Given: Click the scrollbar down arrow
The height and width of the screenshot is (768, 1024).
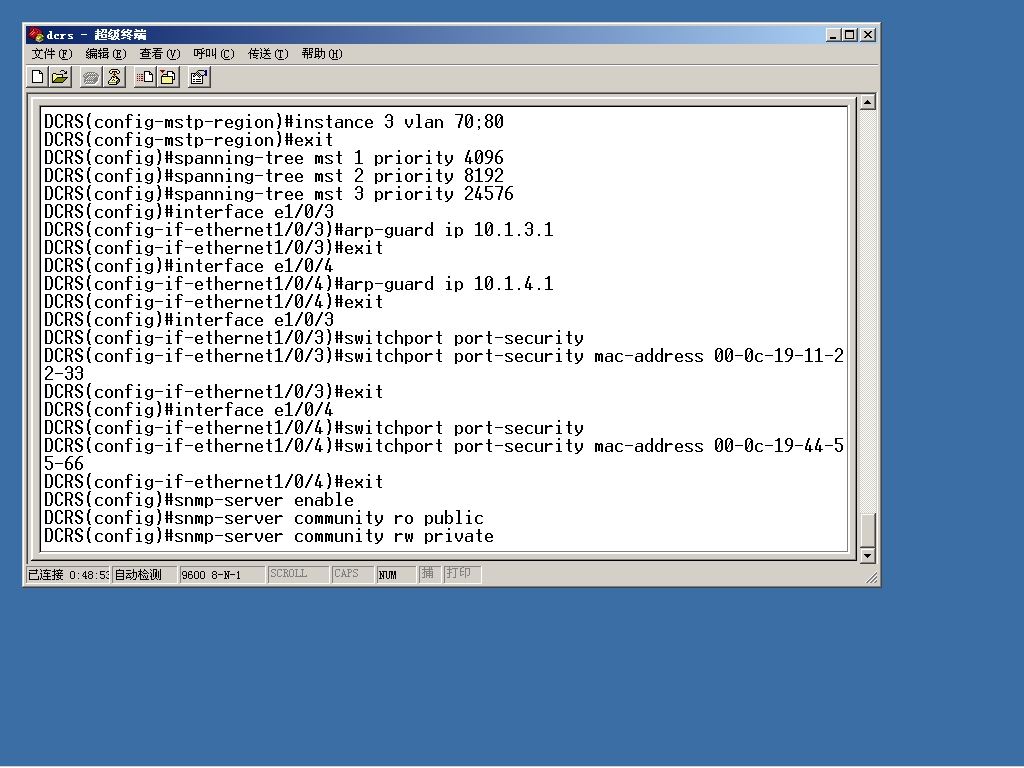Looking at the screenshot, I should [867, 556].
